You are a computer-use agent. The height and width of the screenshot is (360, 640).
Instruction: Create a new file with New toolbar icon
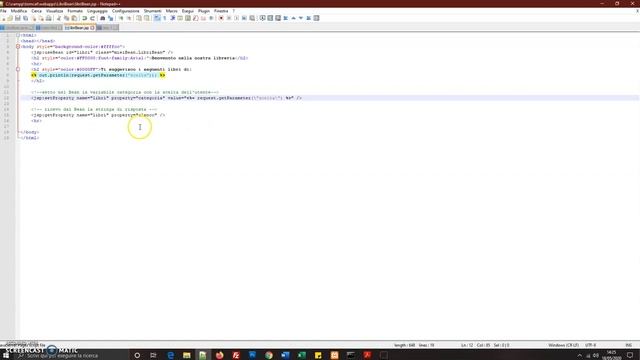(2, 18)
